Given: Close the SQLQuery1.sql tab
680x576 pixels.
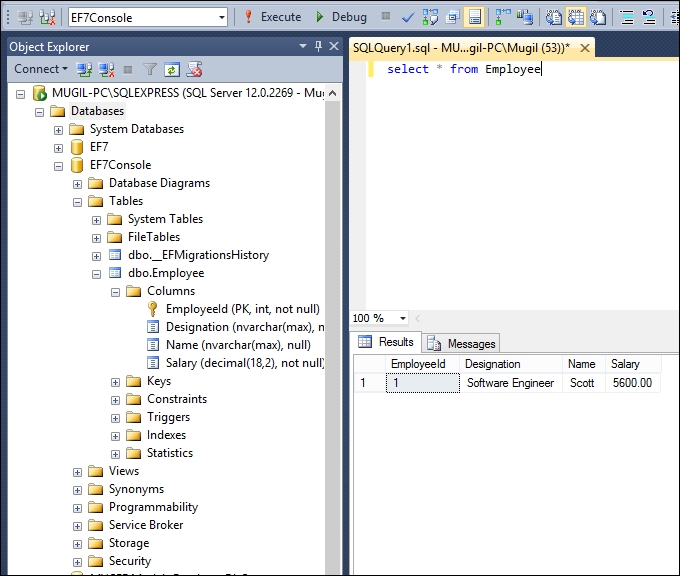Looking at the screenshot, I should coord(584,48).
